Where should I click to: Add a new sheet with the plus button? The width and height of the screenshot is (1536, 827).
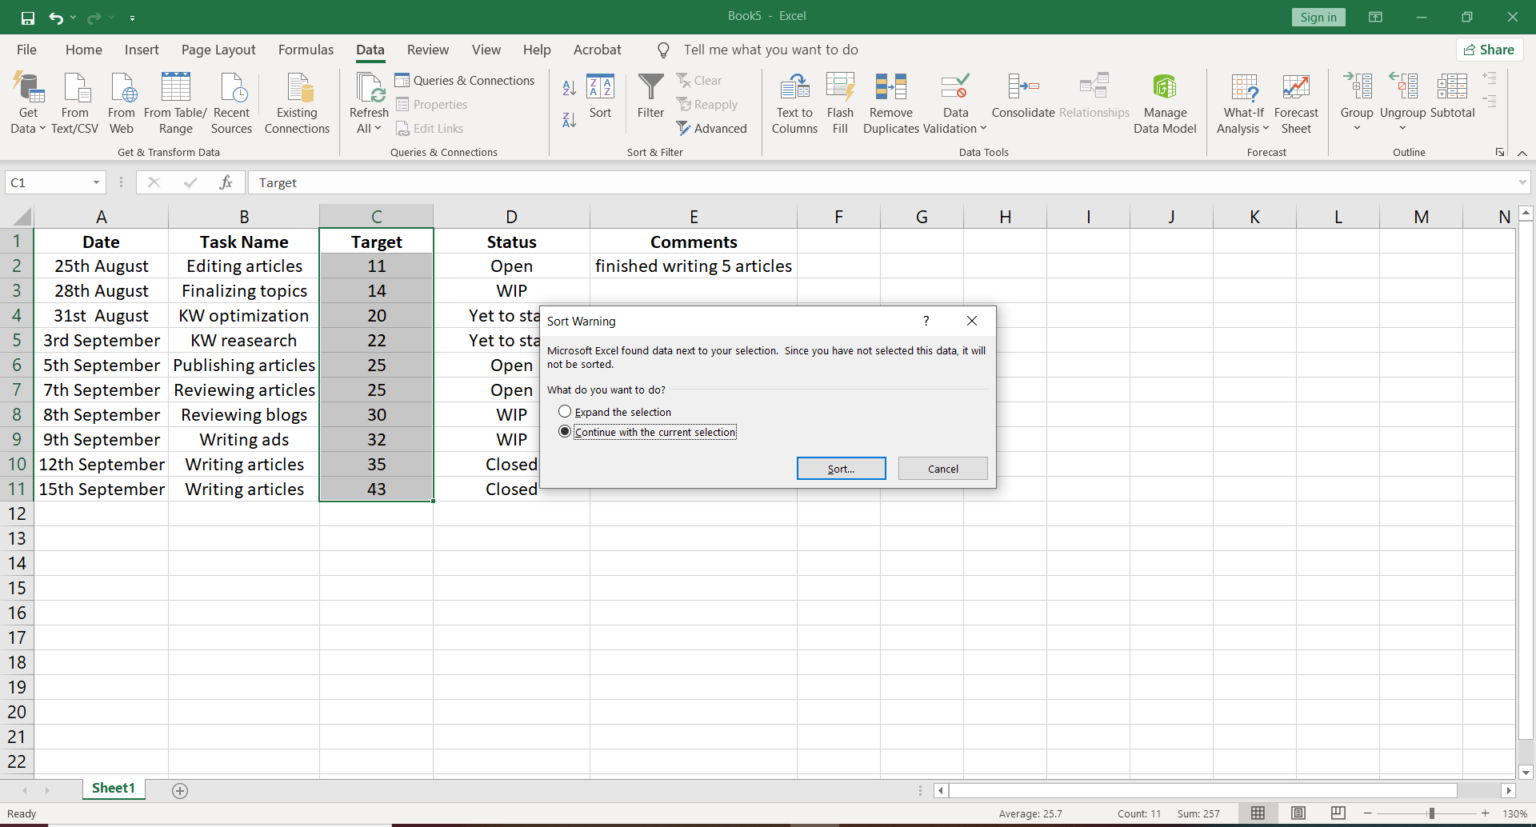pos(179,789)
